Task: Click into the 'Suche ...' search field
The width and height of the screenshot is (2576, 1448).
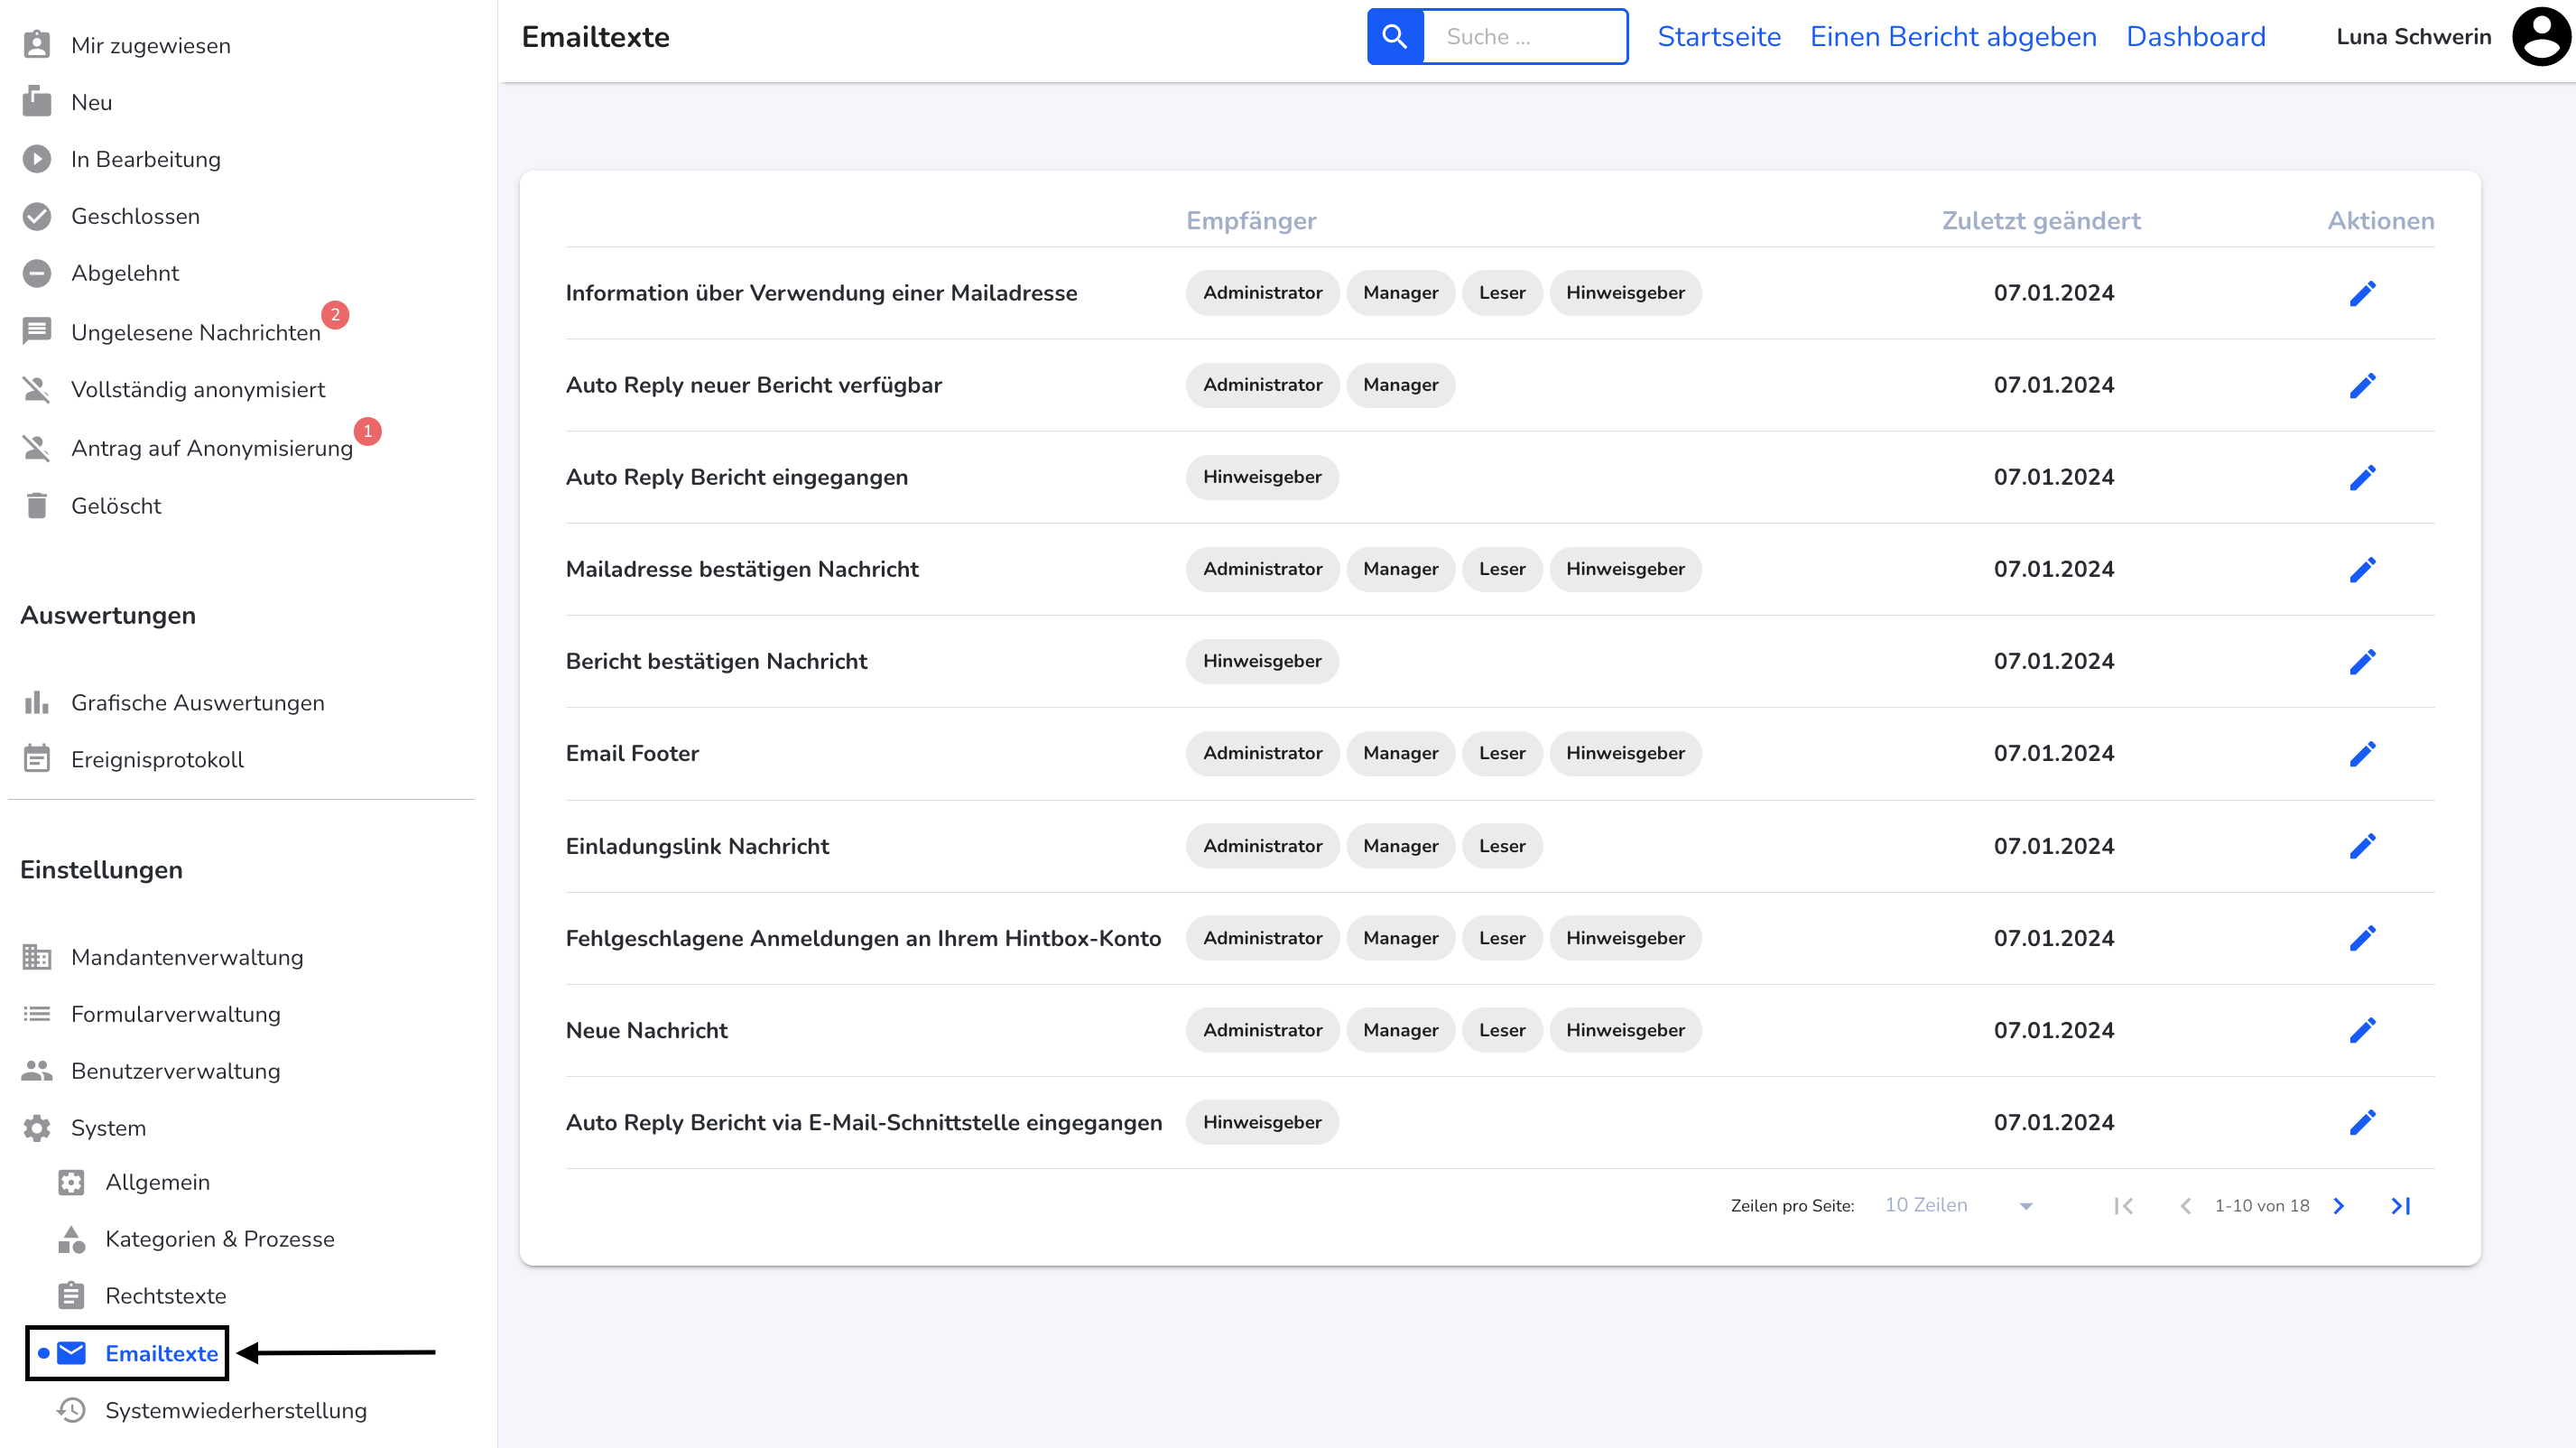Action: pyautogui.click(x=1525, y=37)
